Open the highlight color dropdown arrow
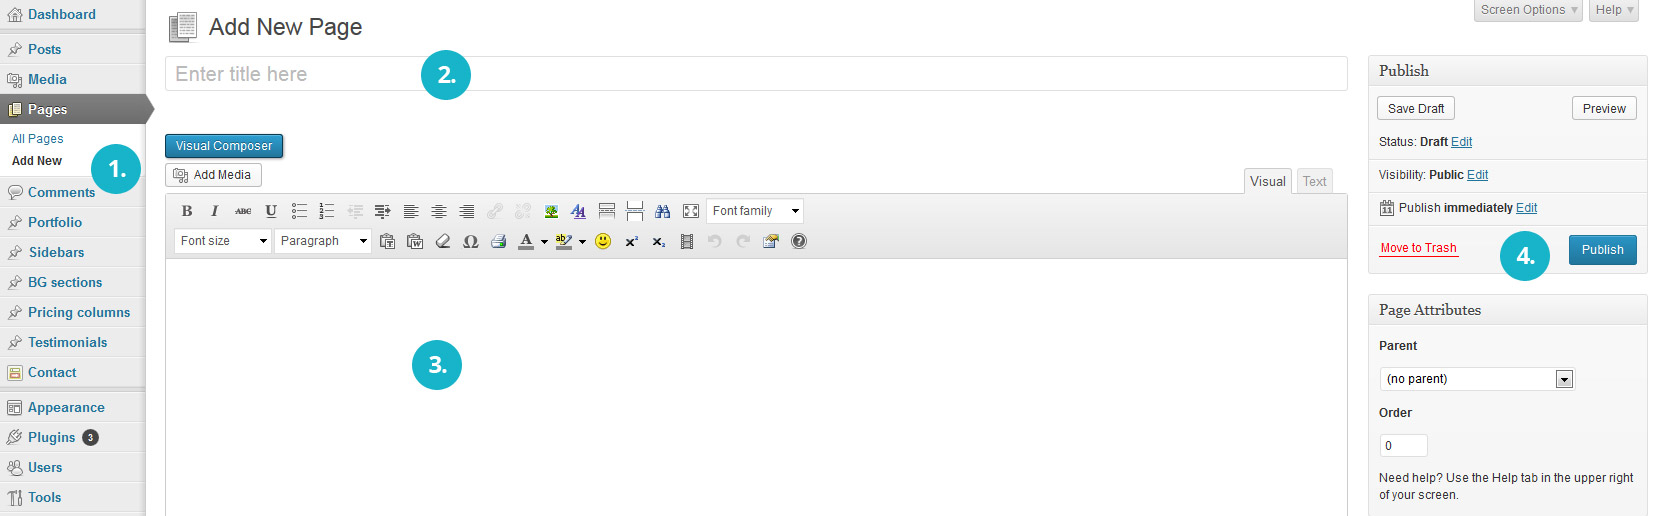The image size is (1659, 516). (582, 241)
